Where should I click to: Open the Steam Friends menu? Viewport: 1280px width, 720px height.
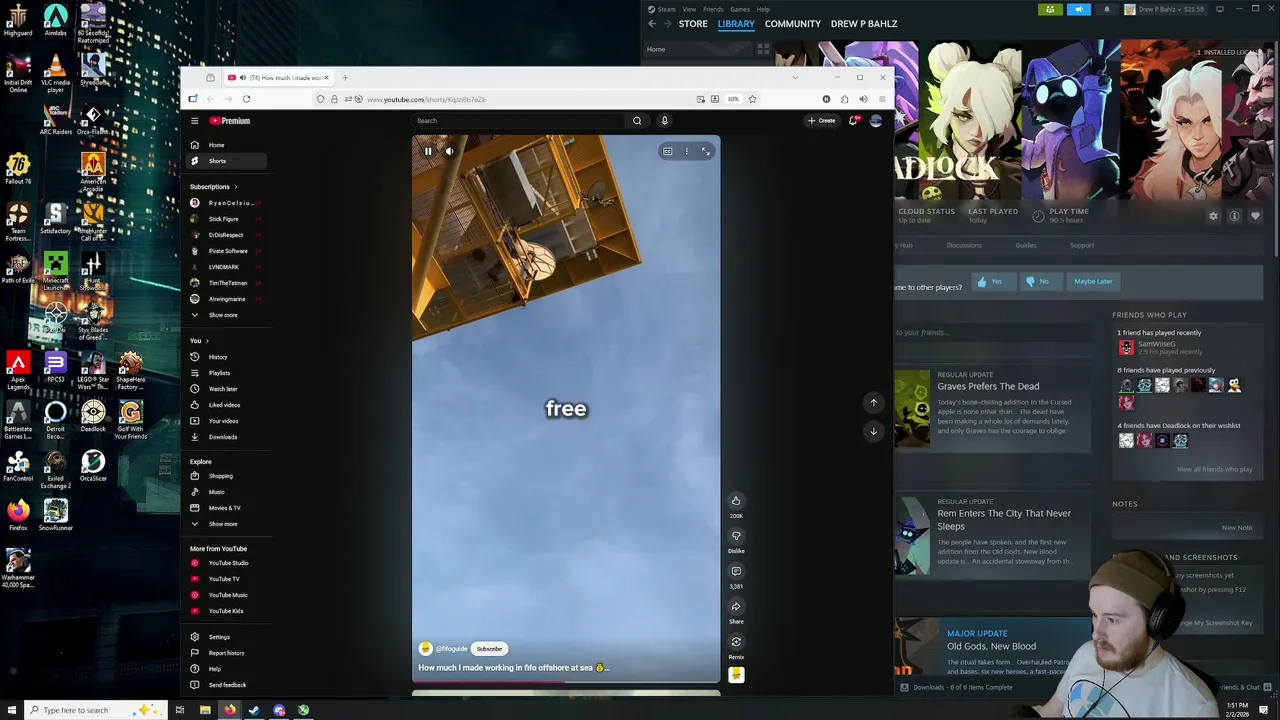[x=713, y=9]
